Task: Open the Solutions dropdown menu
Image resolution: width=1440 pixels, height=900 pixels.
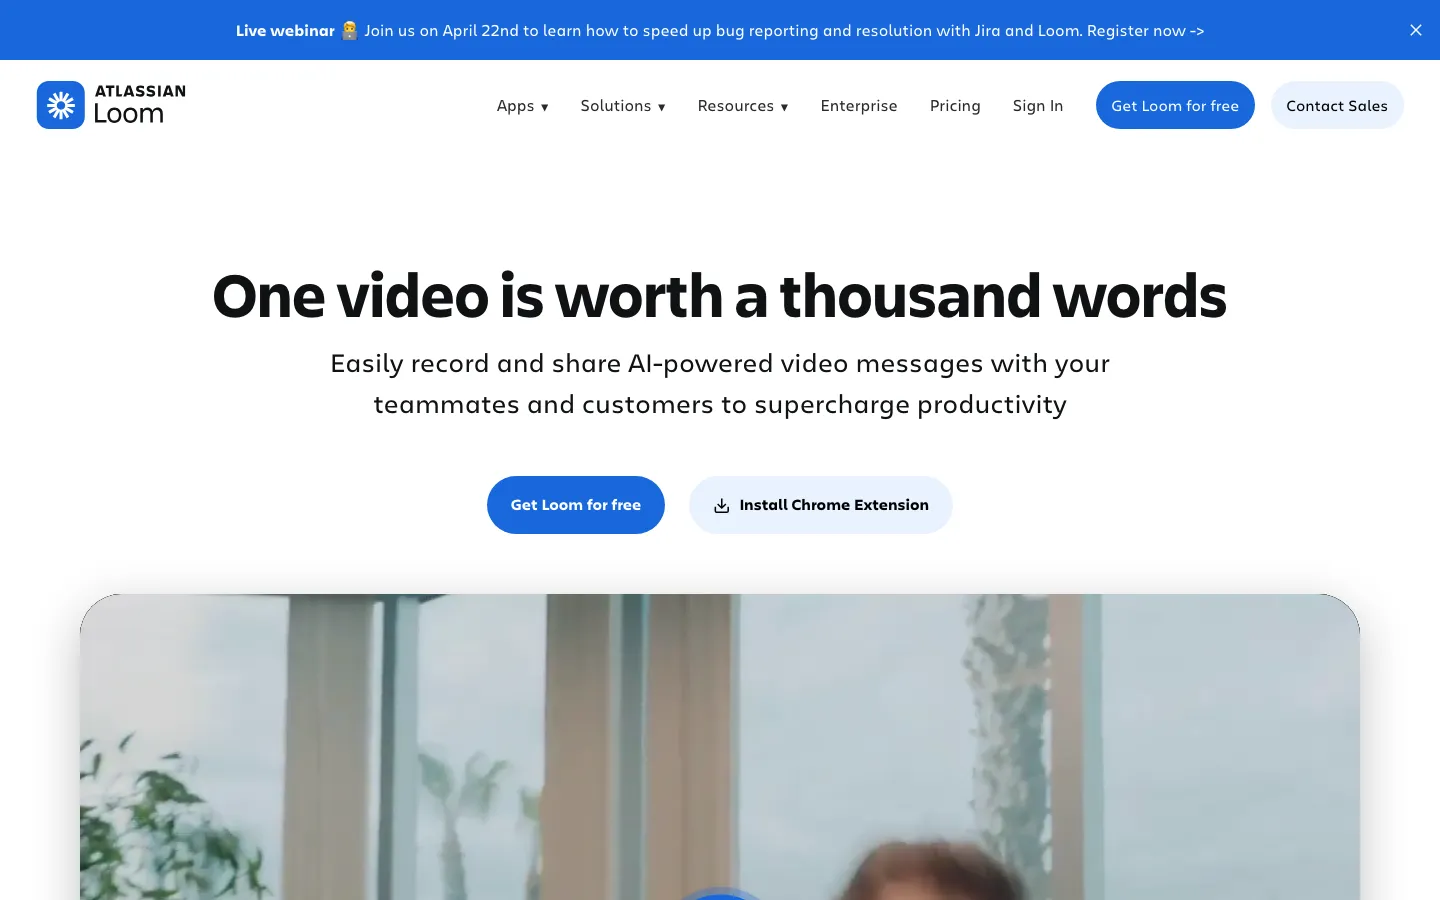Action: pos(622,106)
